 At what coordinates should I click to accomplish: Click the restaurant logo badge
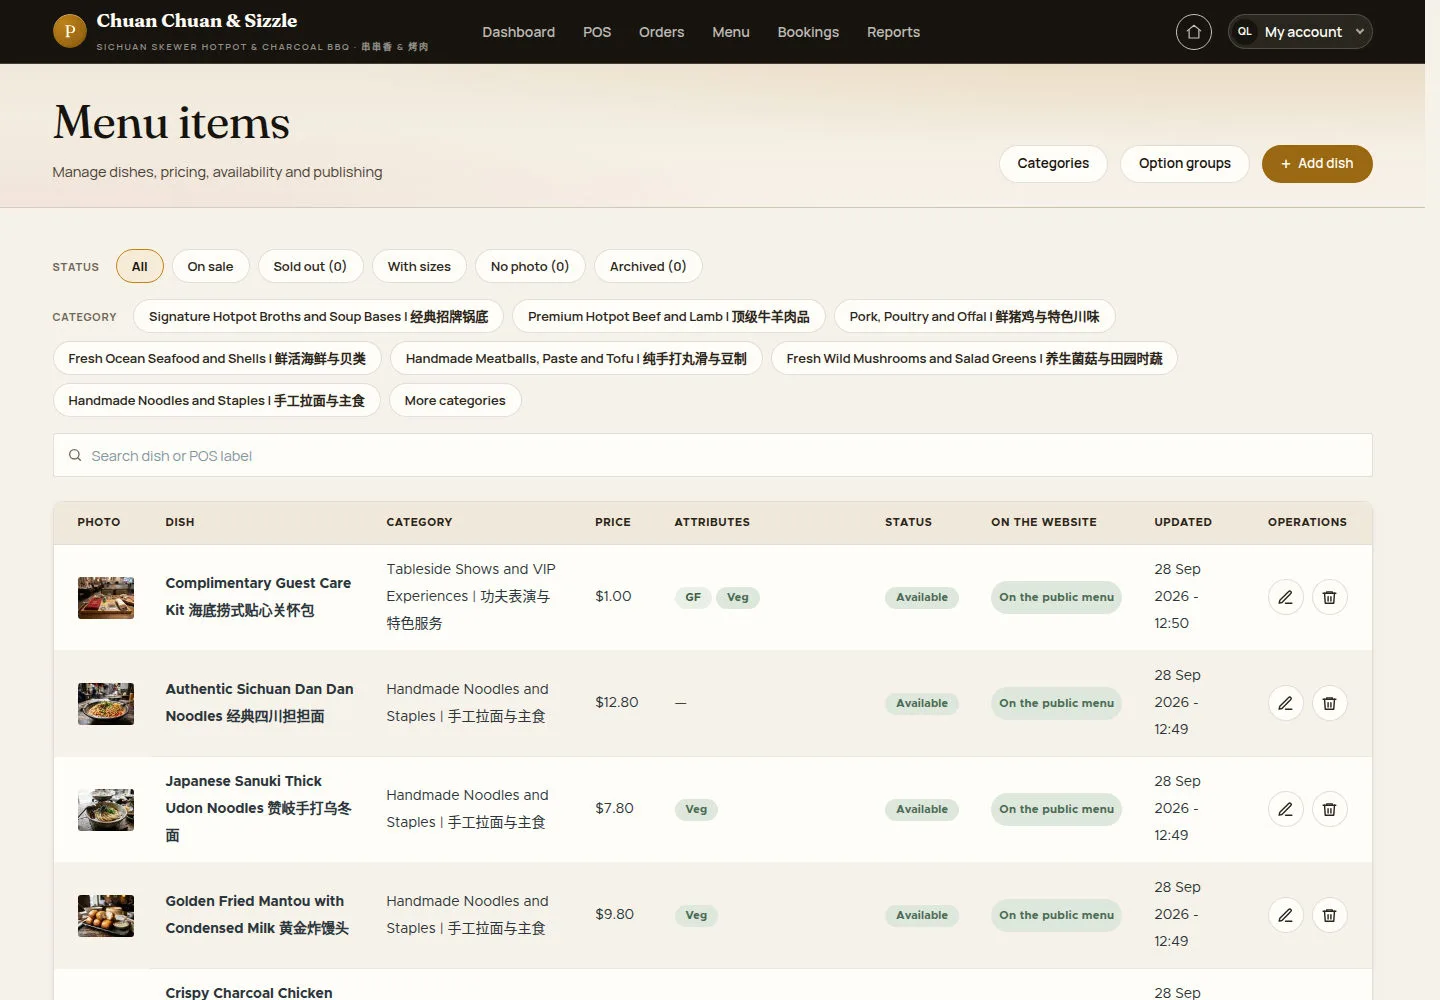(x=69, y=31)
